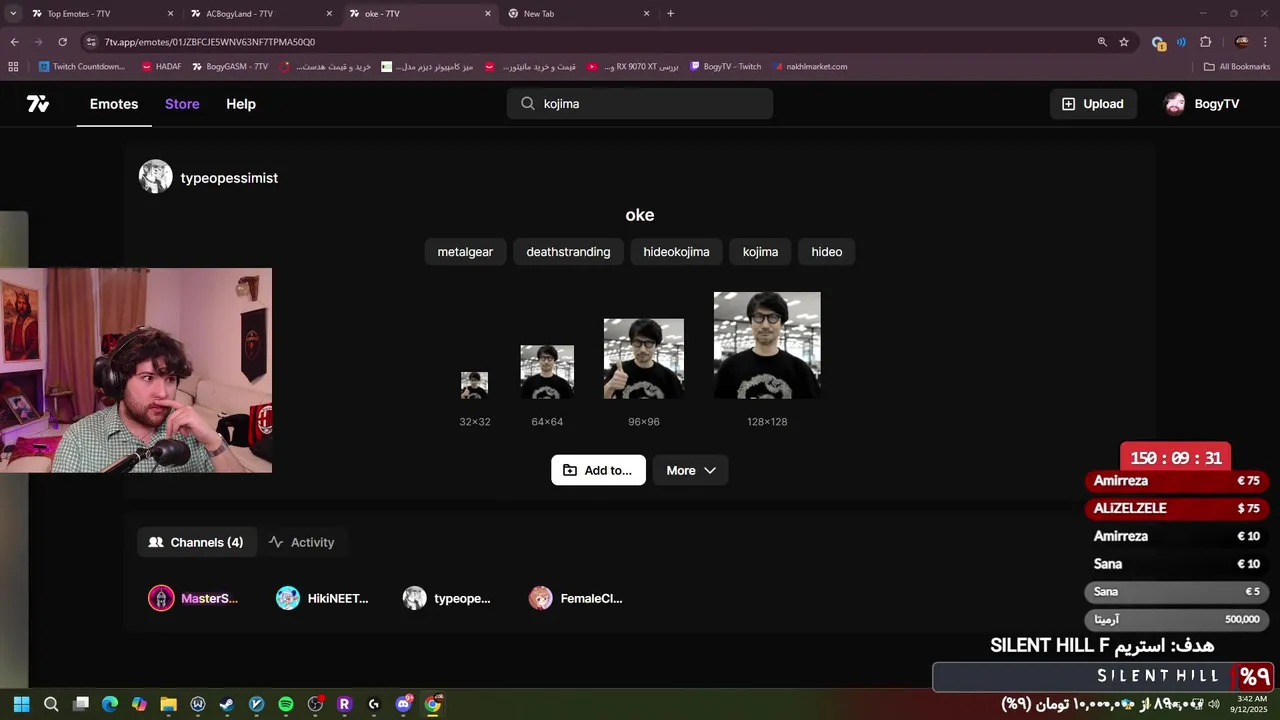1280x720 pixels.
Task: Open the 7TV logo home link
Action: (38, 104)
